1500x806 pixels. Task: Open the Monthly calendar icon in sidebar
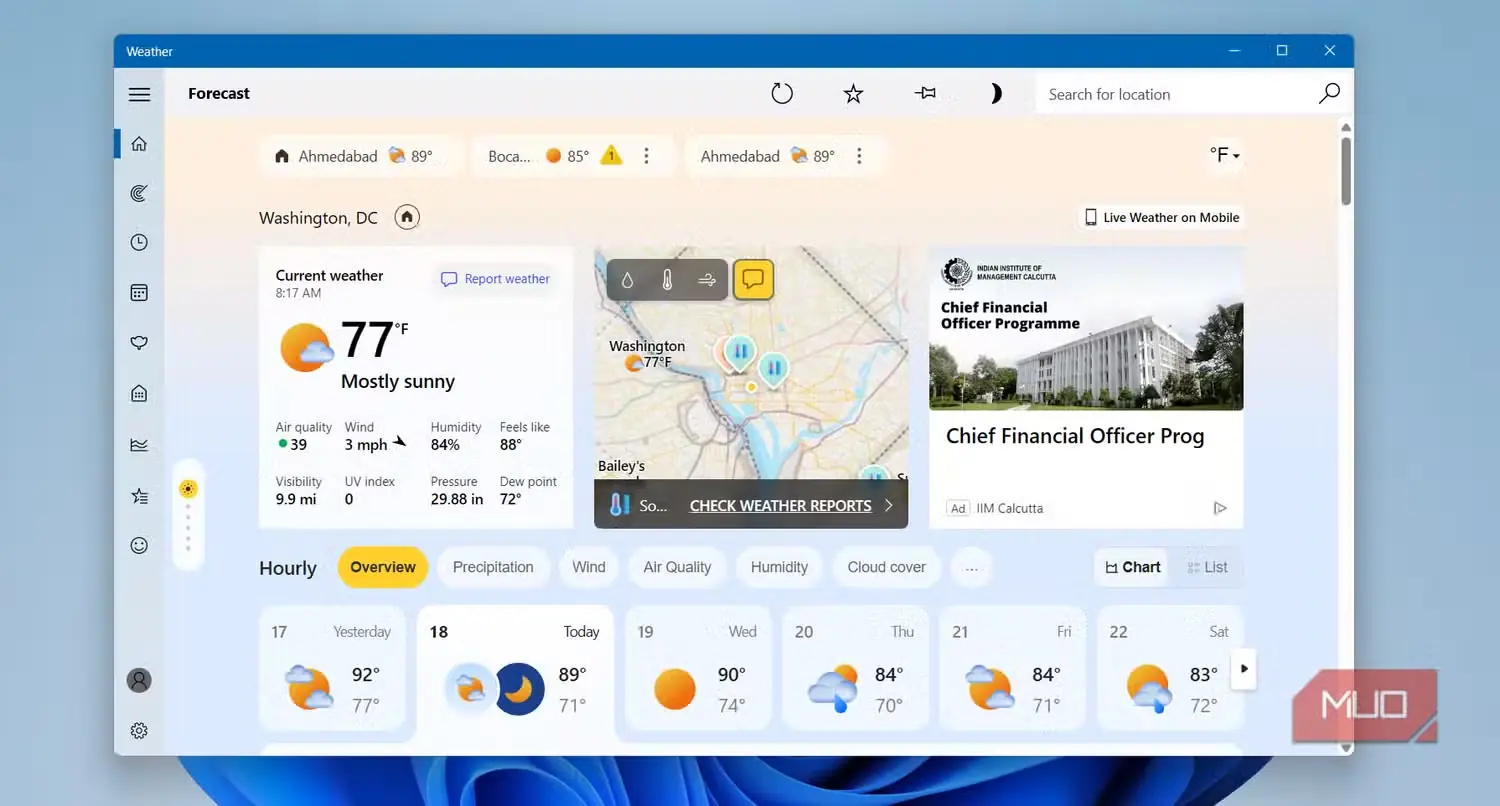pyautogui.click(x=139, y=293)
